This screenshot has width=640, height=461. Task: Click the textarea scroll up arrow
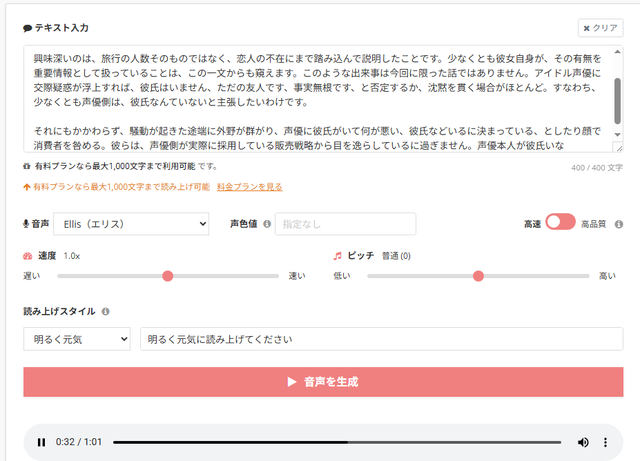(x=617, y=52)
